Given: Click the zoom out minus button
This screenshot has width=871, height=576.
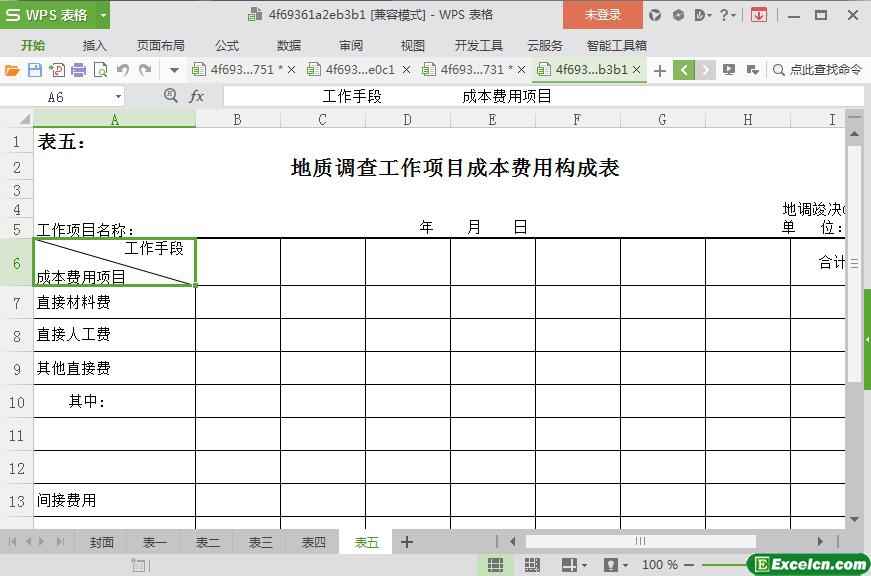Looking at the screenshot, I should (x=689, y=565).
